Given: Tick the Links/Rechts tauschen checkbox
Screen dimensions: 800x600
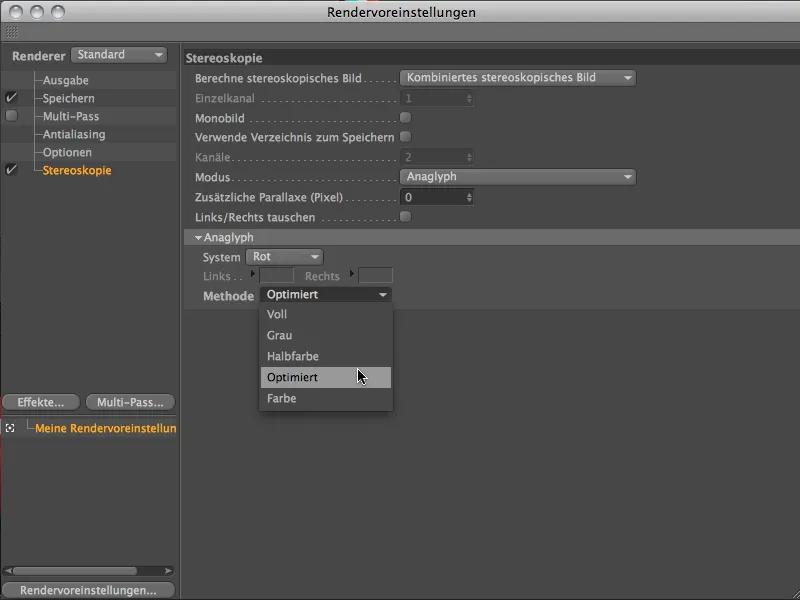Looking at the screenshot, I should click(405, 217).
